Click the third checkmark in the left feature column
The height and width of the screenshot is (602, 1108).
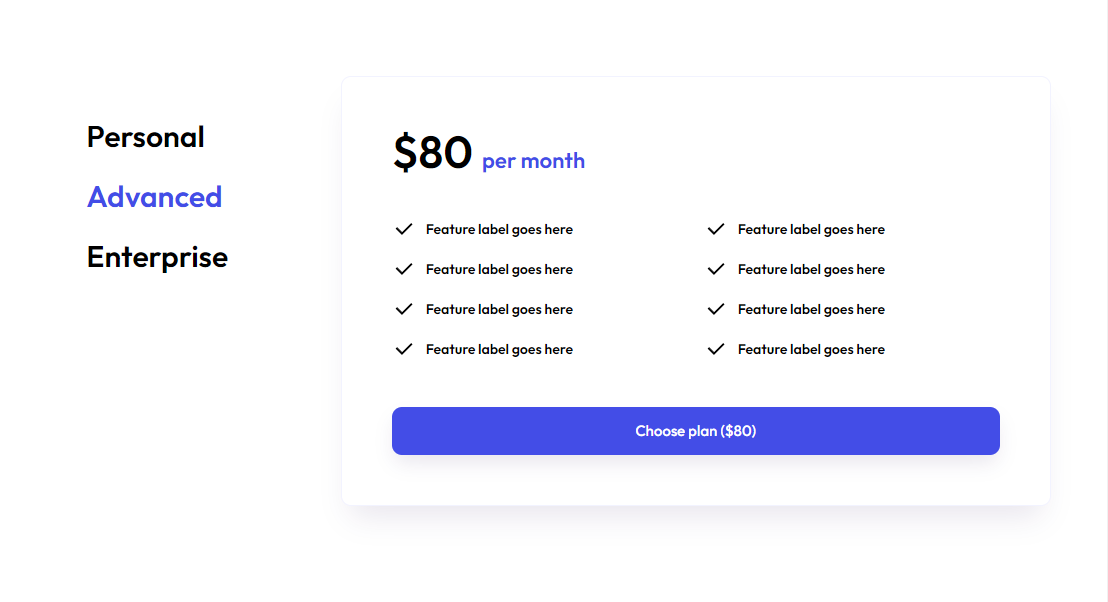click(404, 309)
